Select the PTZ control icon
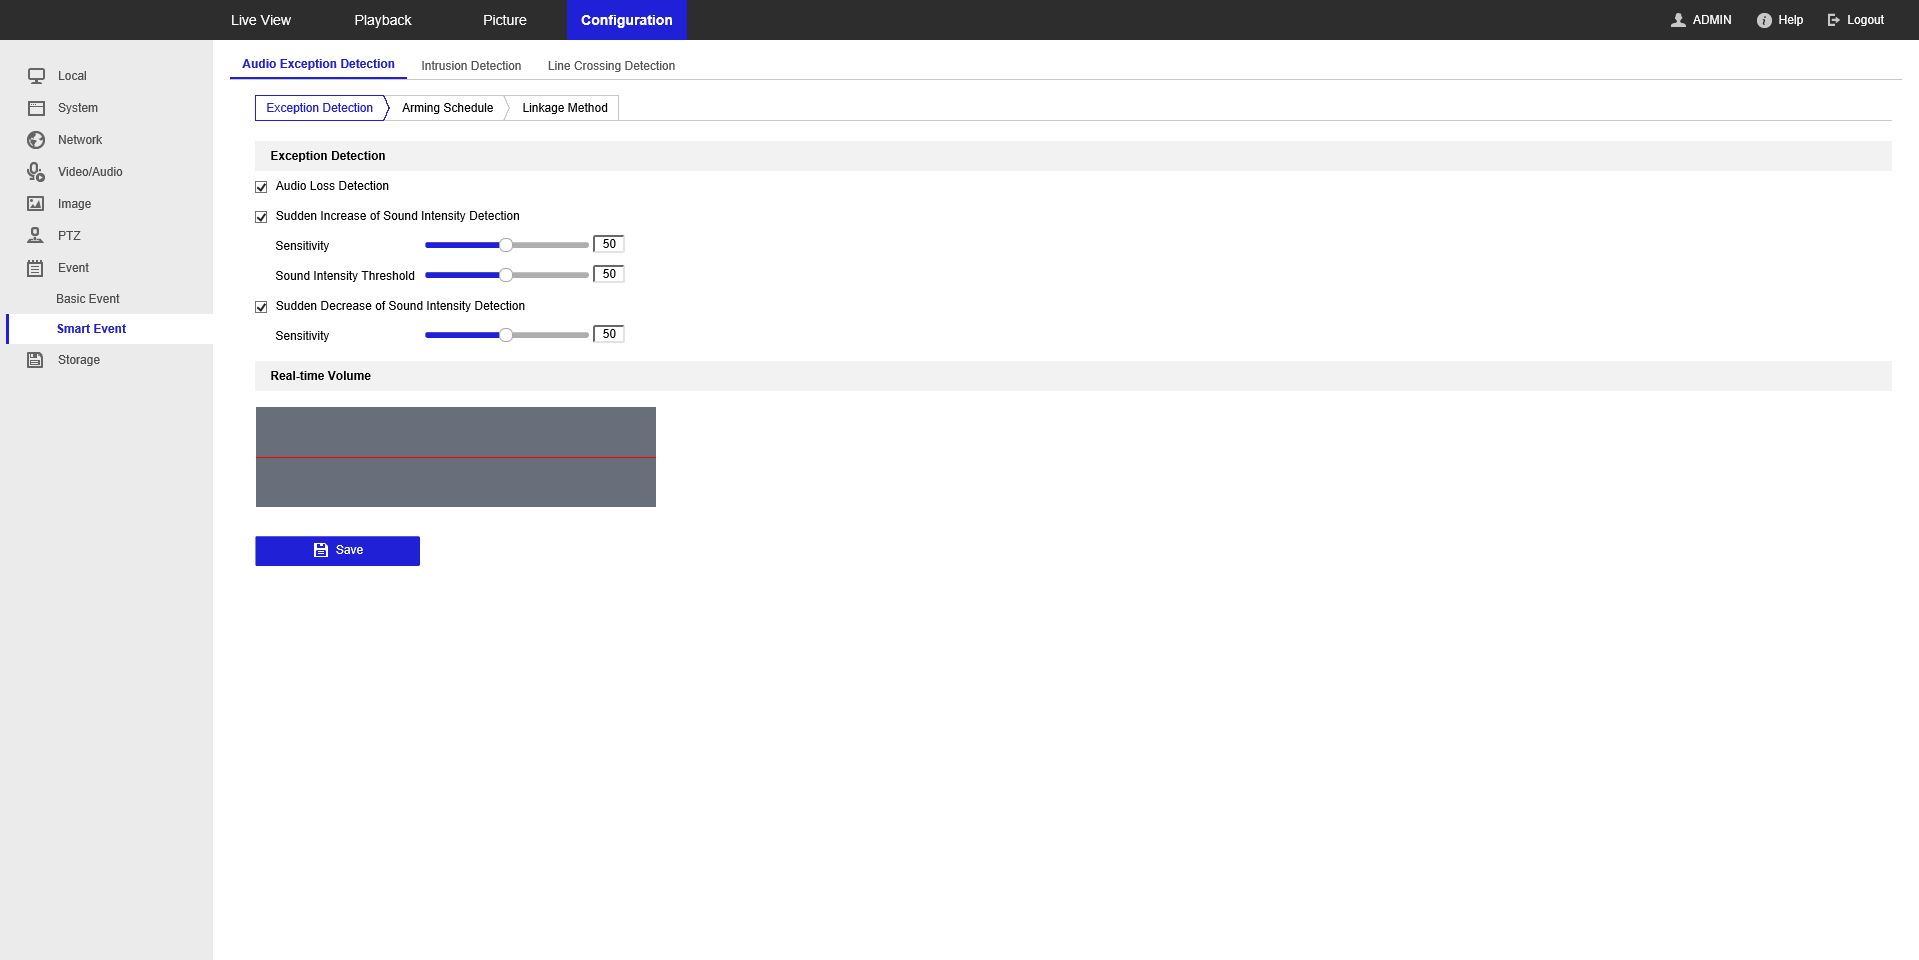The width and height of the screenshot is (1919, 960). (x=36, y=235)
